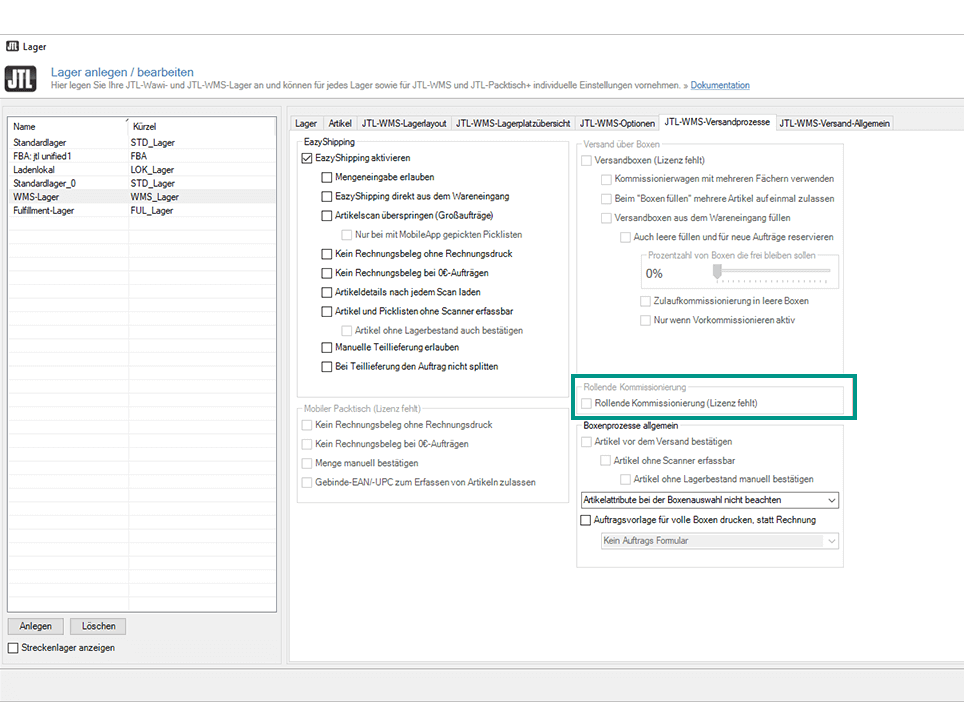Switch to JTL-WMS-Optionen tab
964x726 pixels.
point(618,123)
